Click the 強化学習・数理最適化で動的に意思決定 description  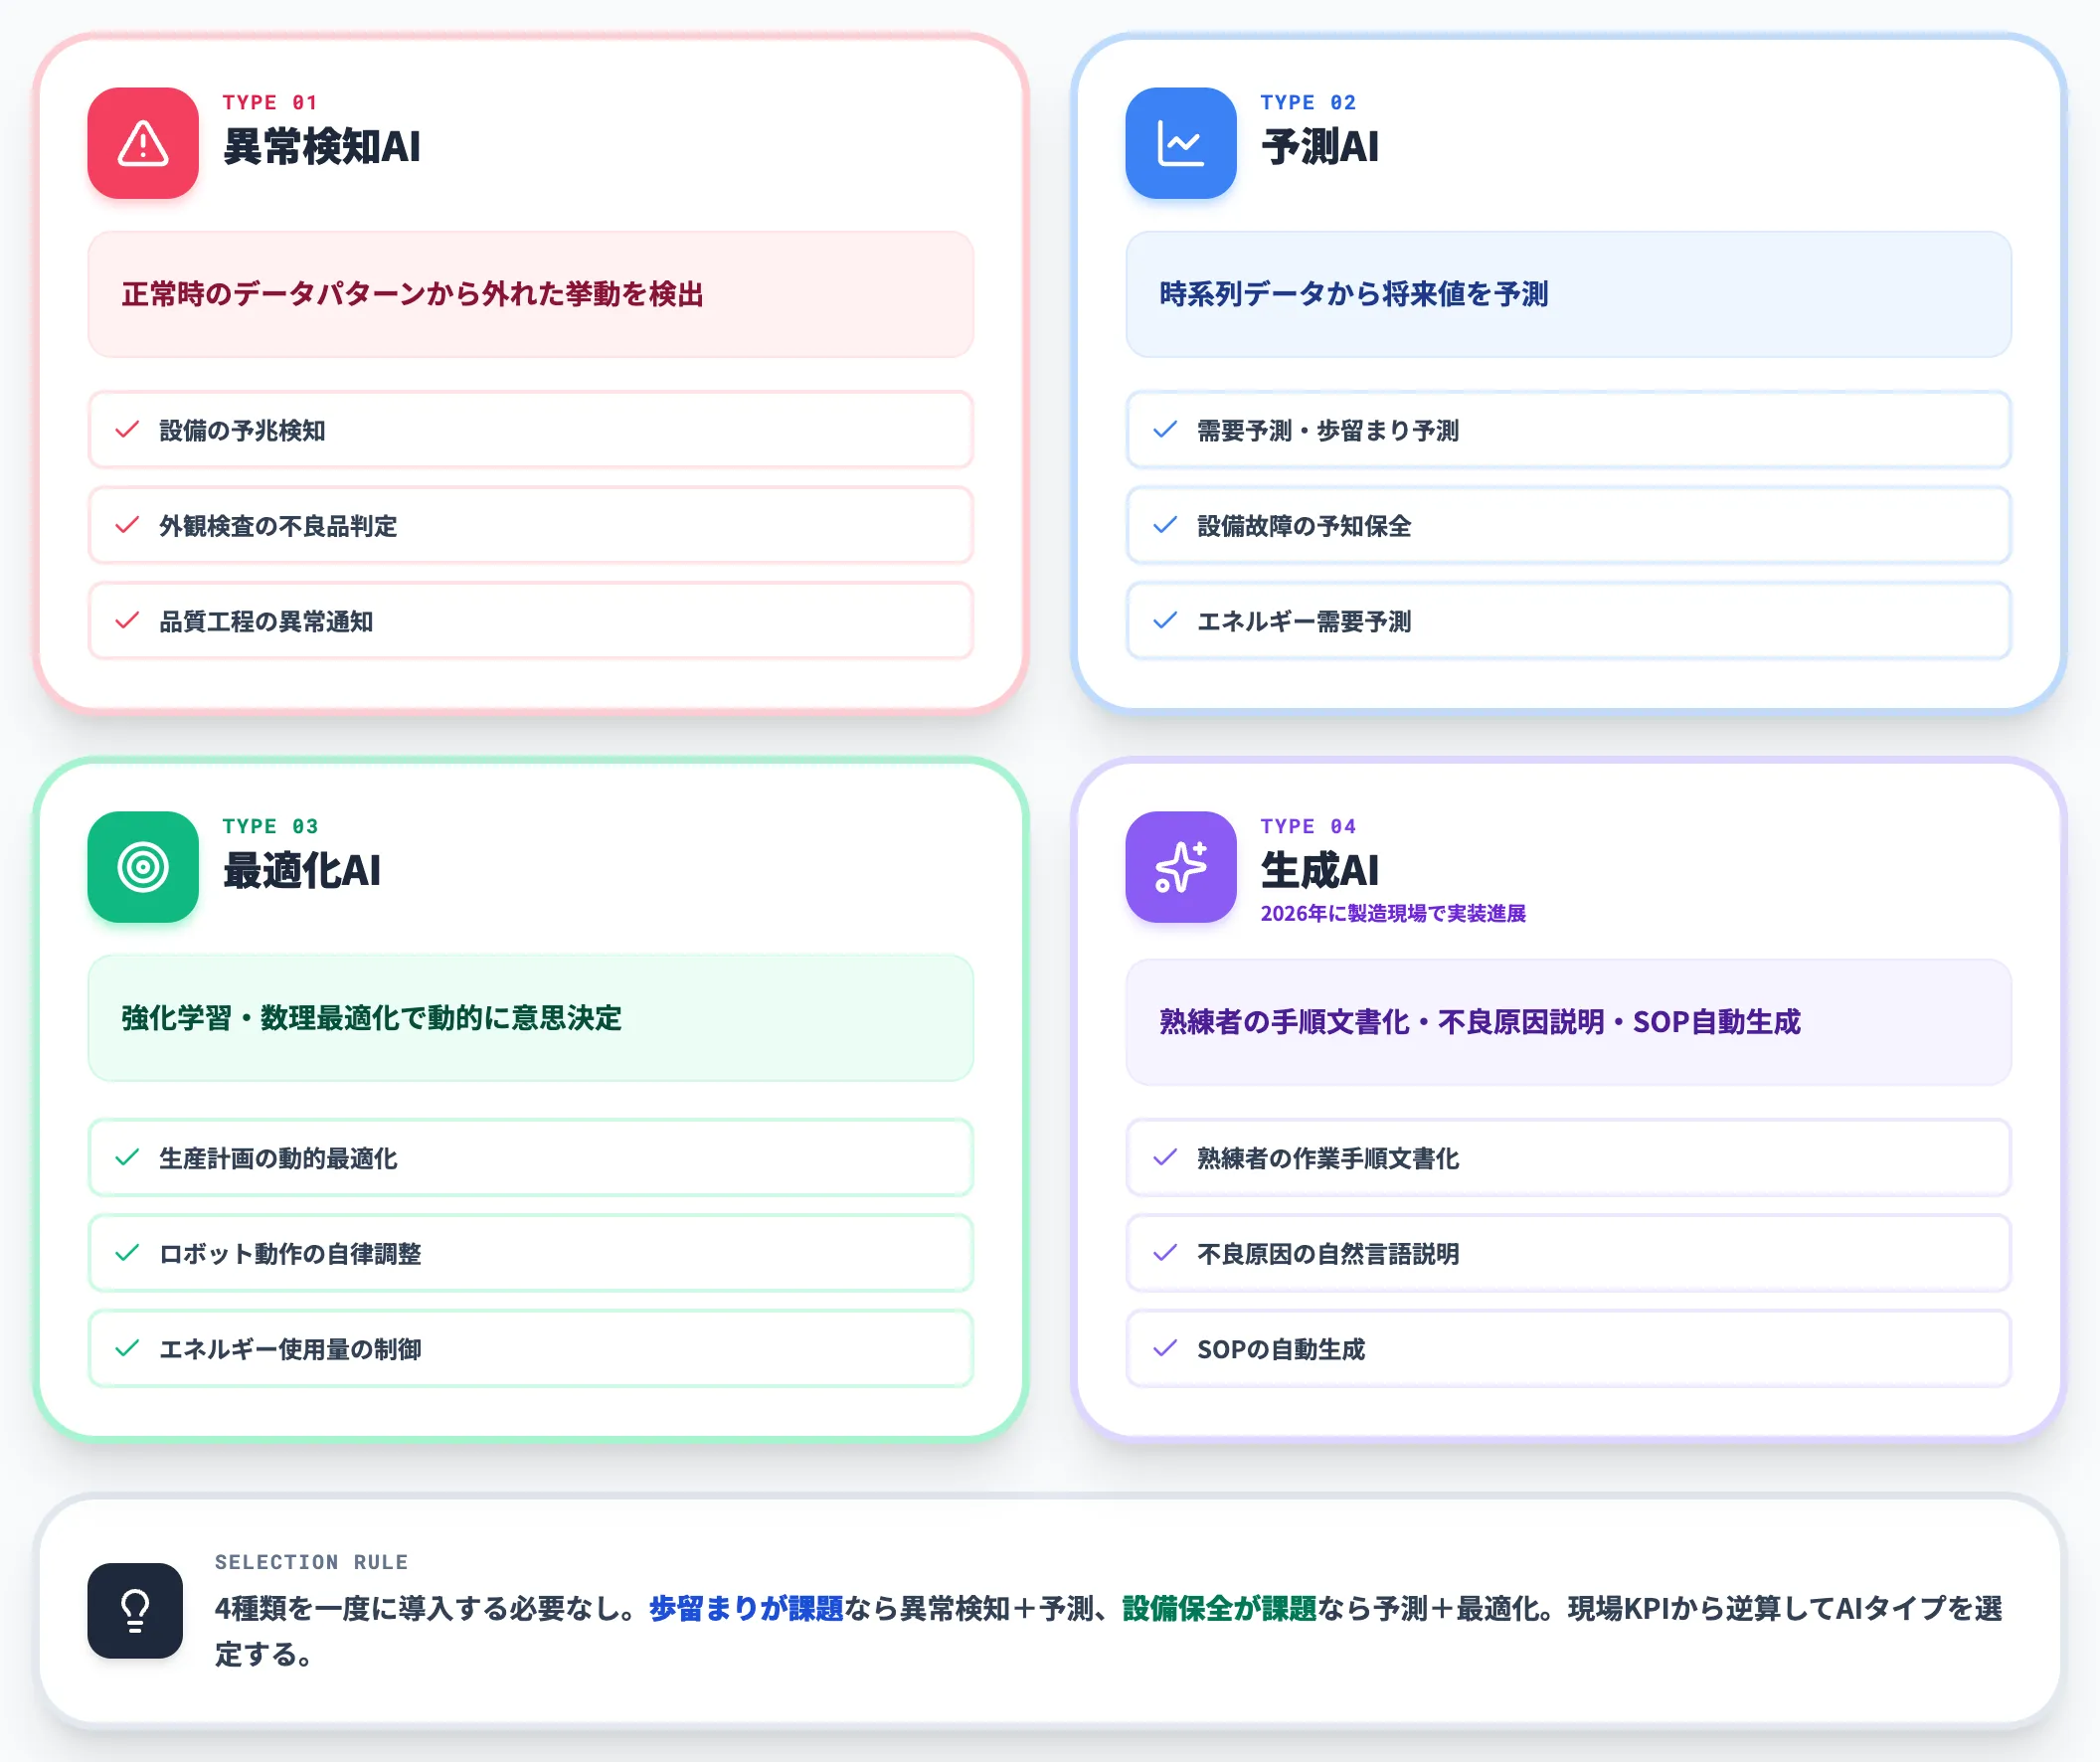372,1019
